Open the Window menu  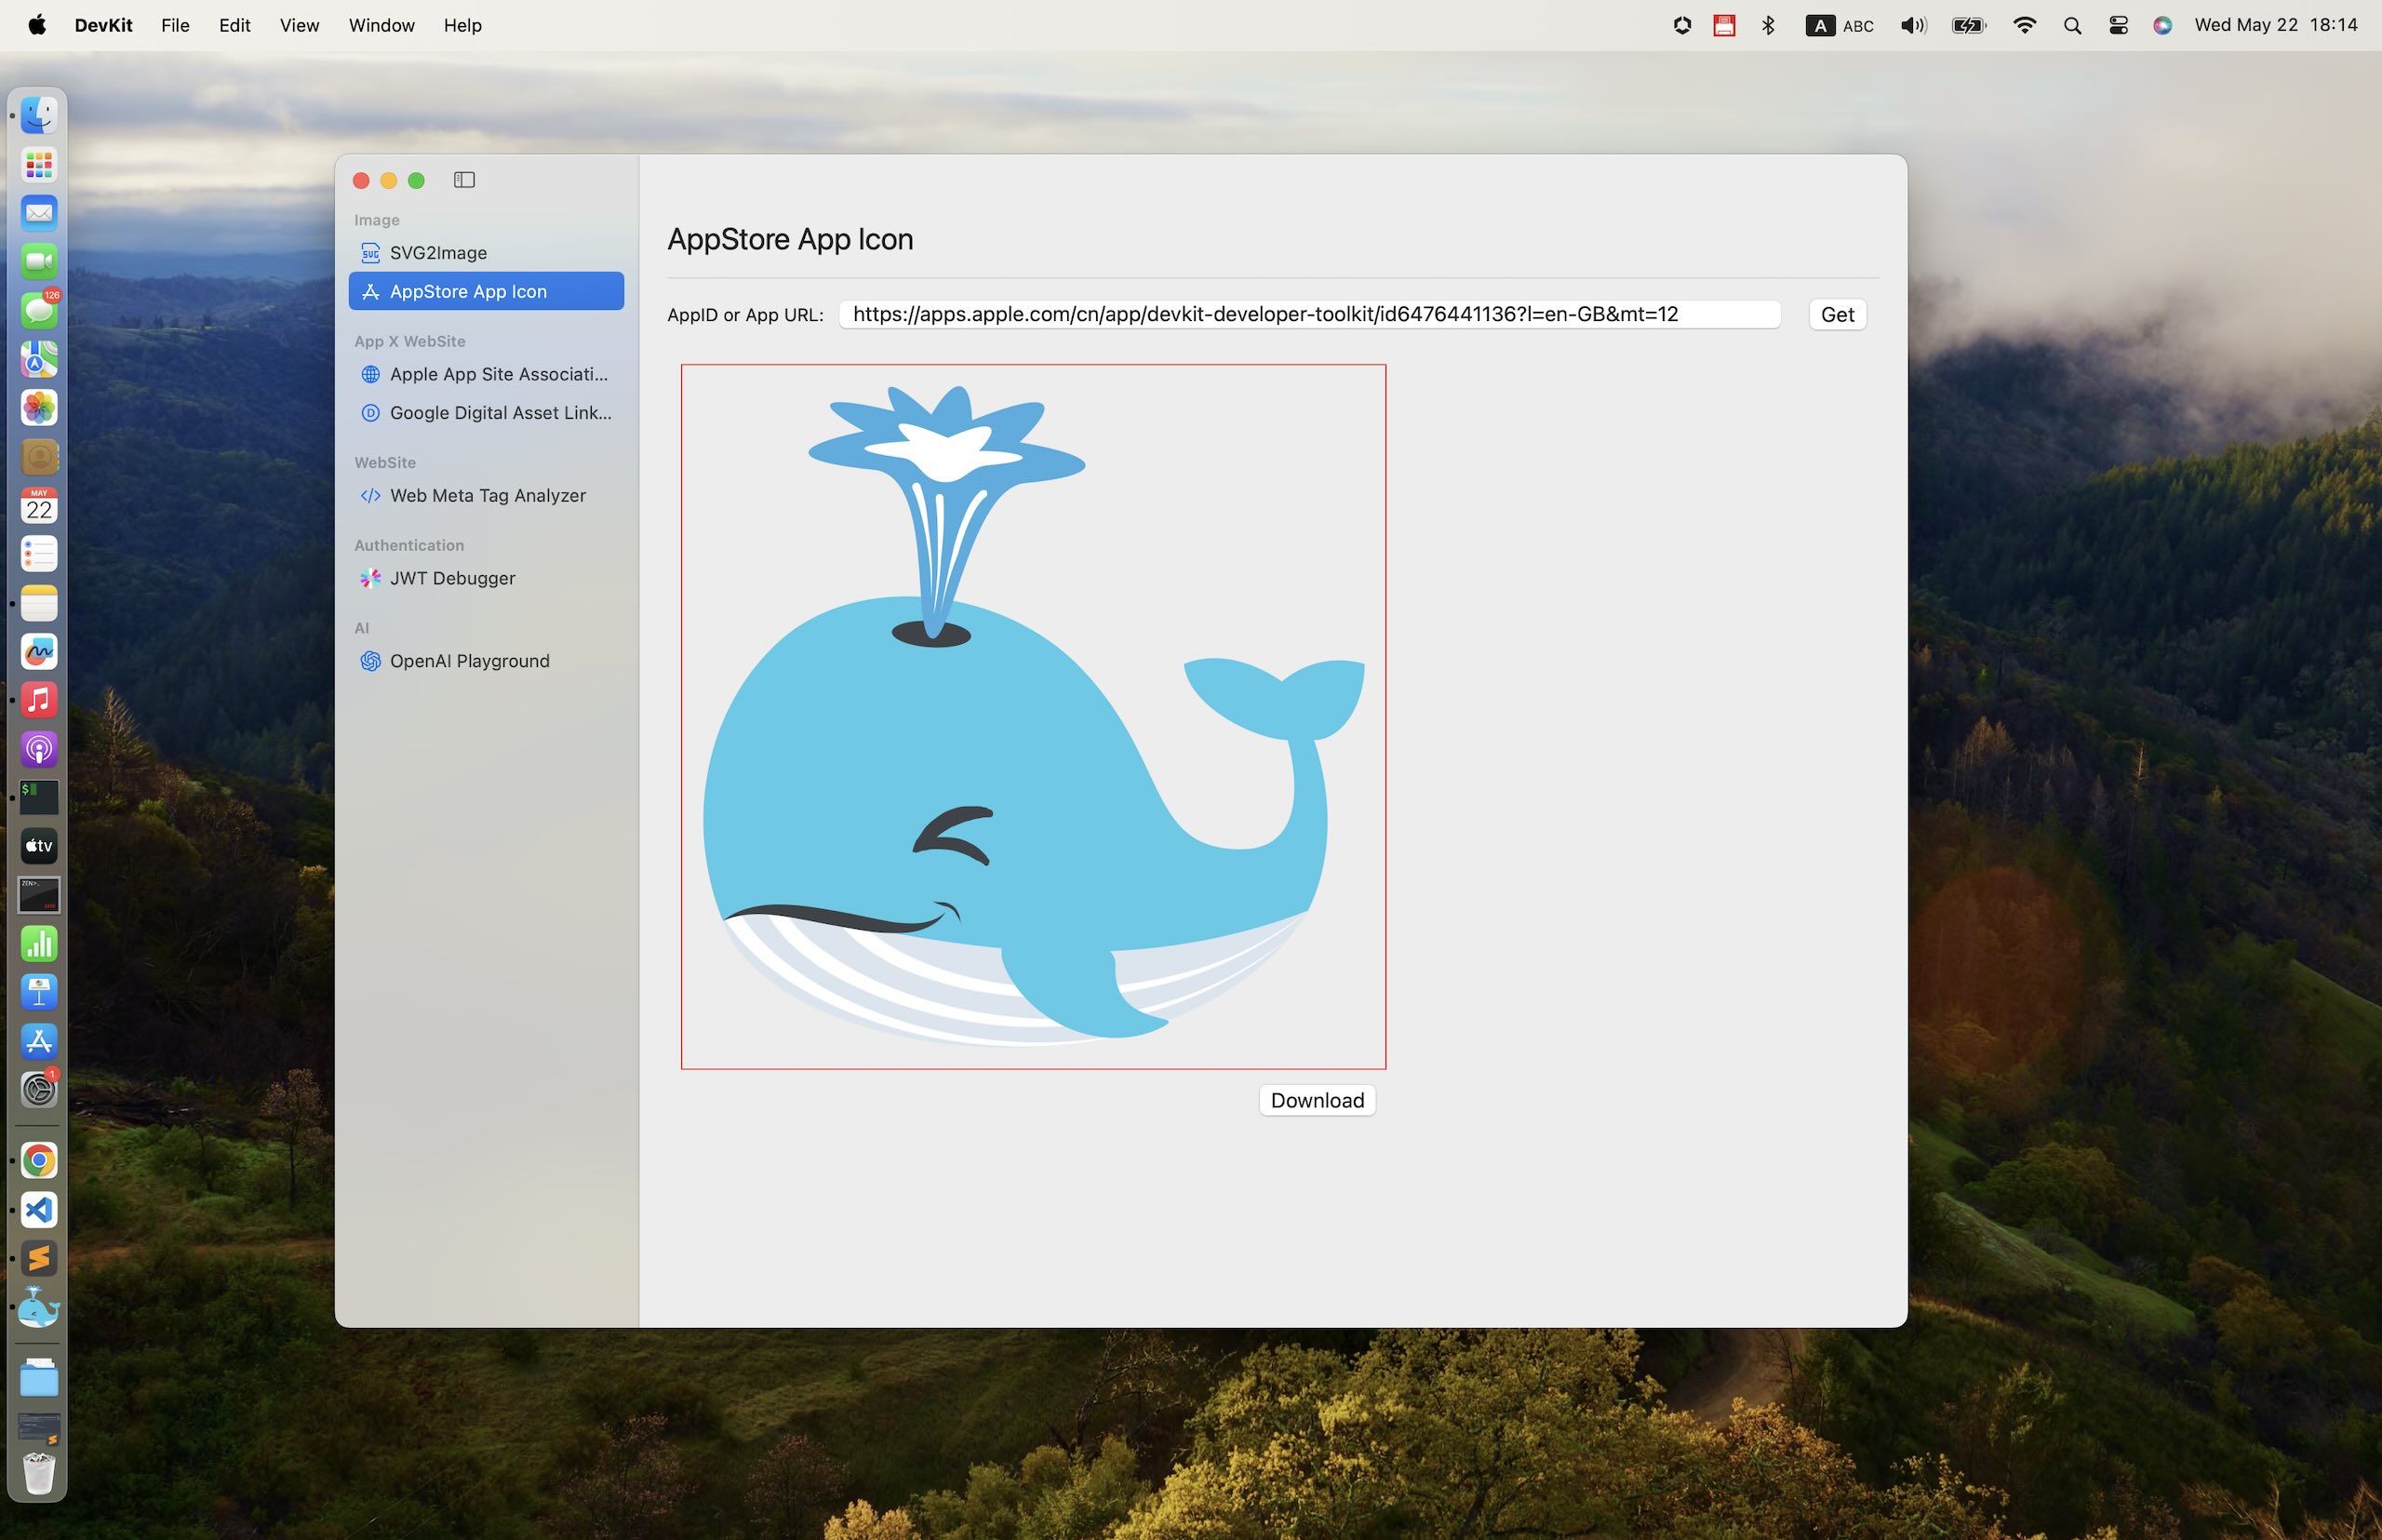point(381,25)
